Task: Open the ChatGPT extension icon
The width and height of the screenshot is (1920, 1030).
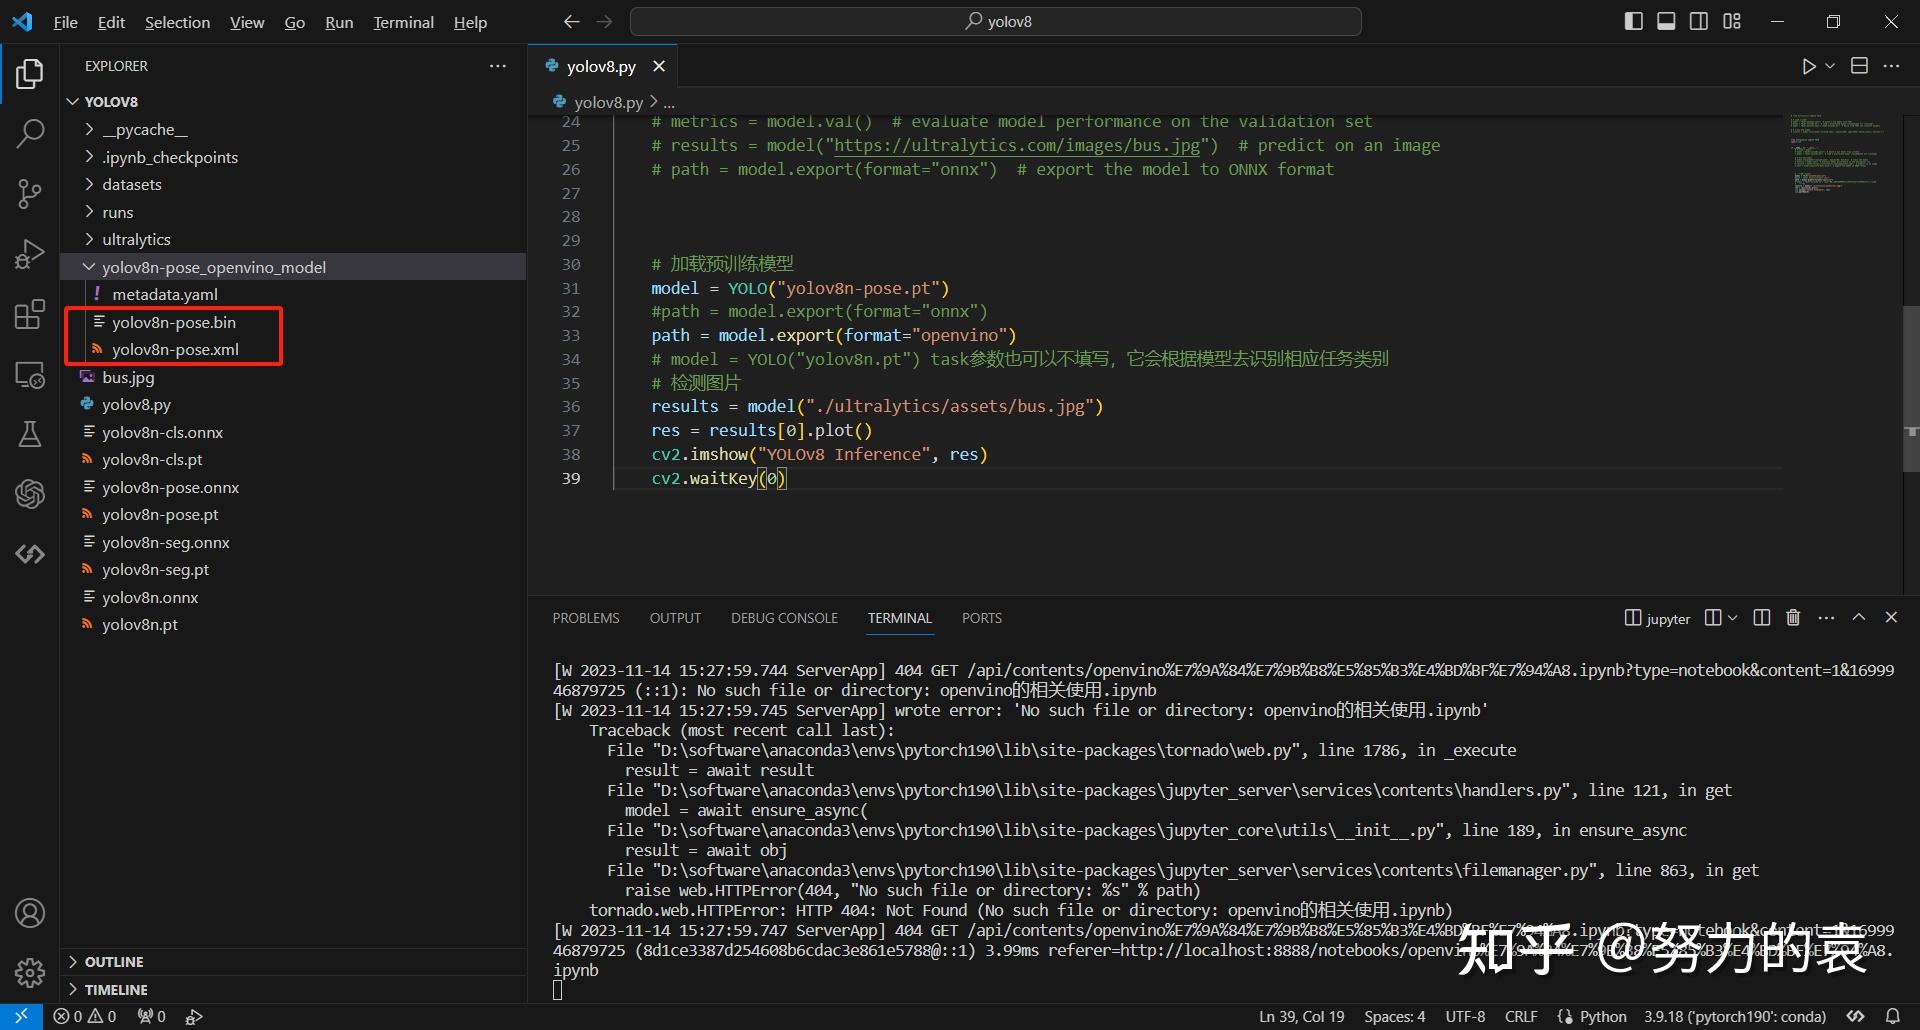Action: (x=30, y=494)
